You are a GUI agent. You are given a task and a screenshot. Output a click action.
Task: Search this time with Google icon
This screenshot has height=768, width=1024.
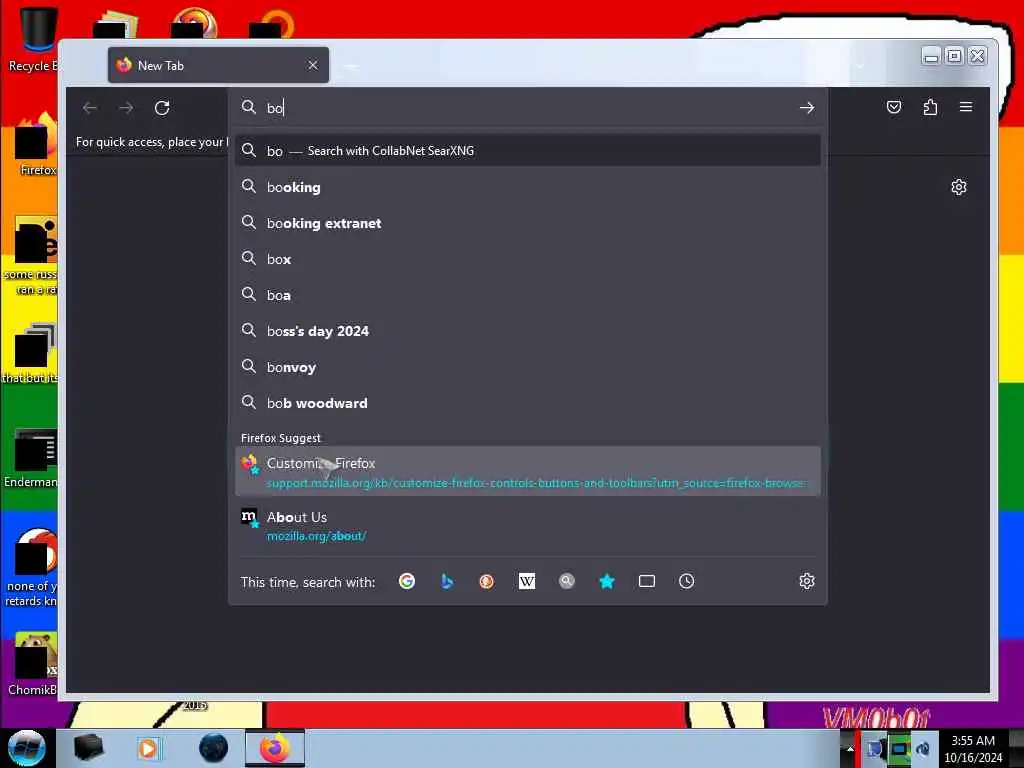(x=407, y=581)
